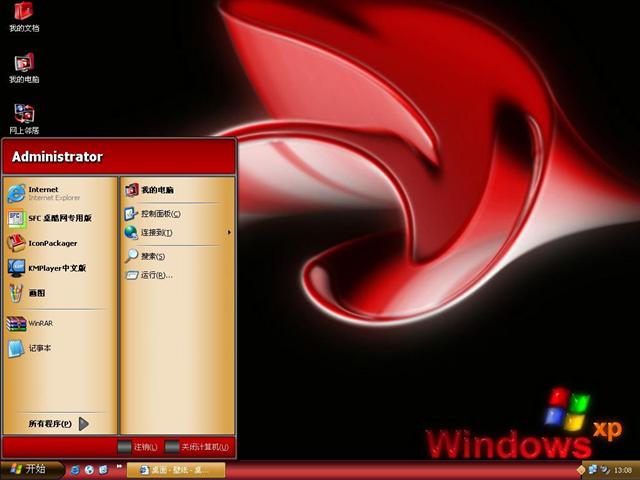Viewport: 640px width, 480px height.
Task: Click the 13:08 taskbar clock
Action: point(622,470)
